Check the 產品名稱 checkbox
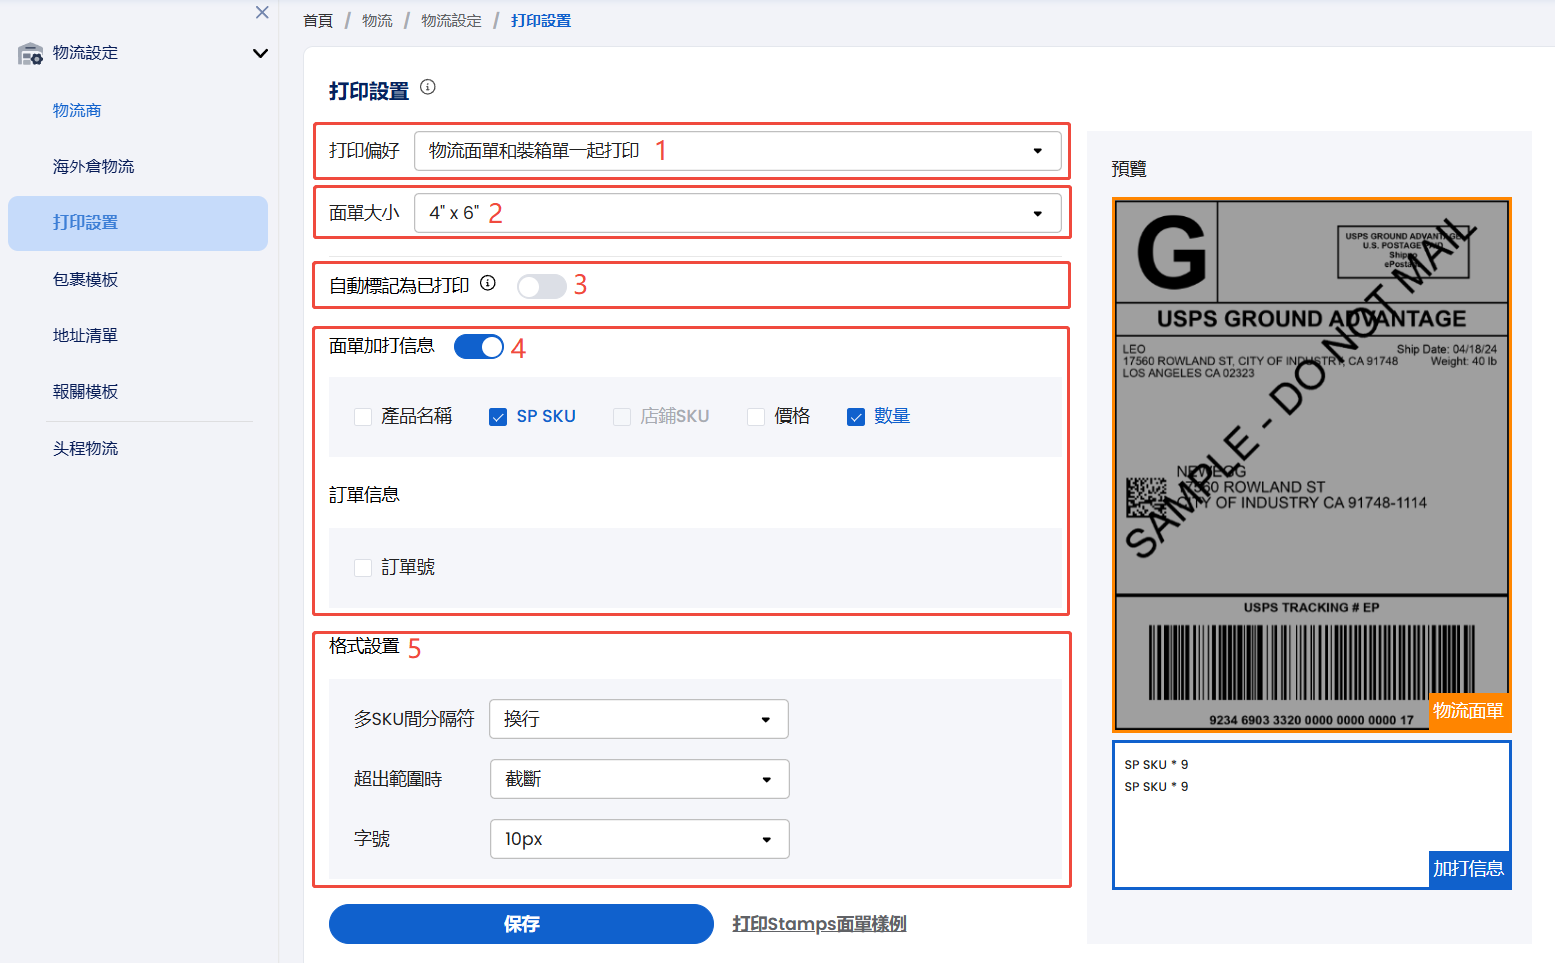The width and height of the screenshot is (1555, 963). click(363, 417)
